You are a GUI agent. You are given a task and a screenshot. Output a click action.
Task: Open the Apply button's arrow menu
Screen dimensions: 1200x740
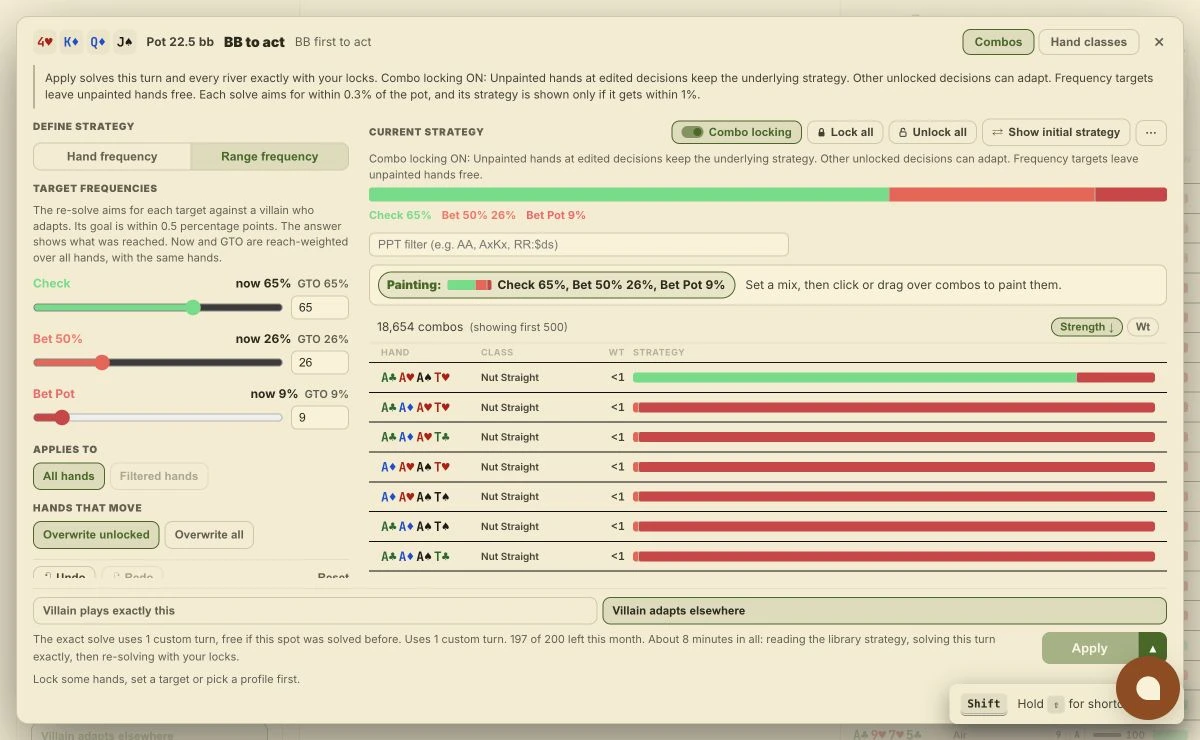coord(1153,648)
